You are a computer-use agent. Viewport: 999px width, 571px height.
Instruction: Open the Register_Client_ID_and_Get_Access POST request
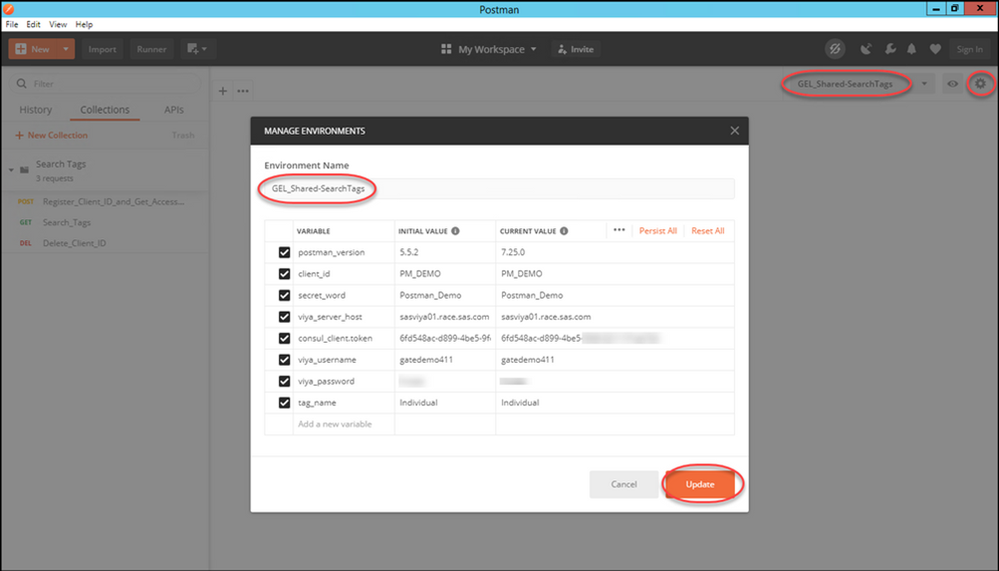(105, 201)
